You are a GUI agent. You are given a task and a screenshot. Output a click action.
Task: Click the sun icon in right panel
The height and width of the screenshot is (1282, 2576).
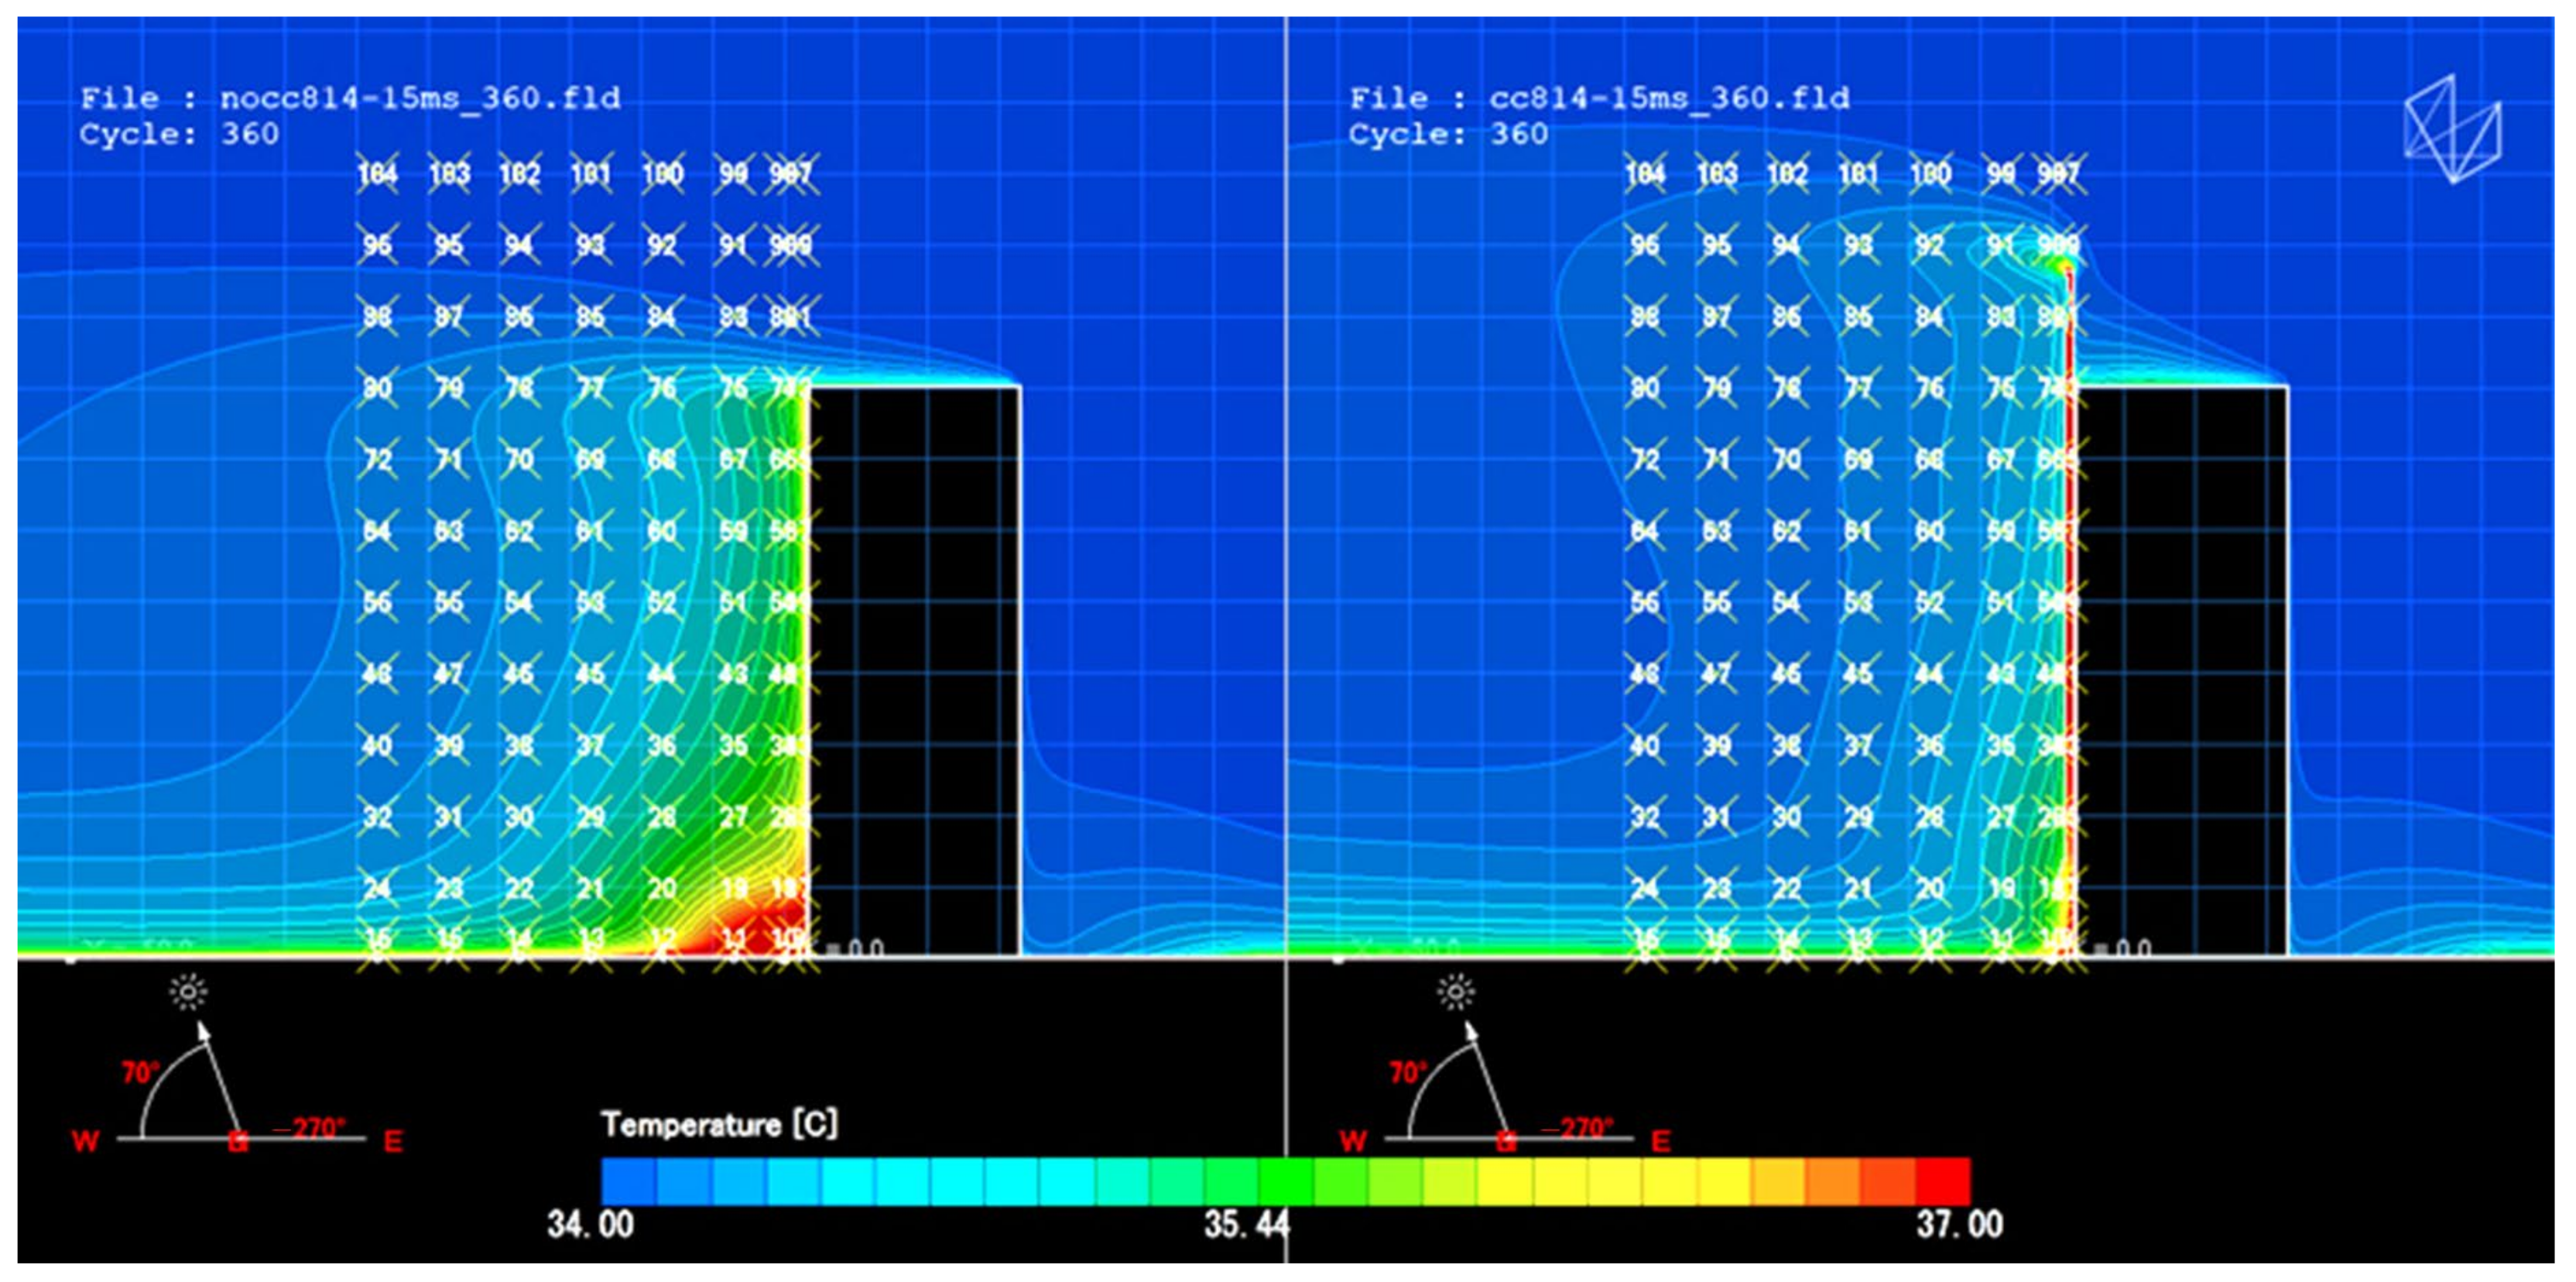click(x=1456, y=991)
